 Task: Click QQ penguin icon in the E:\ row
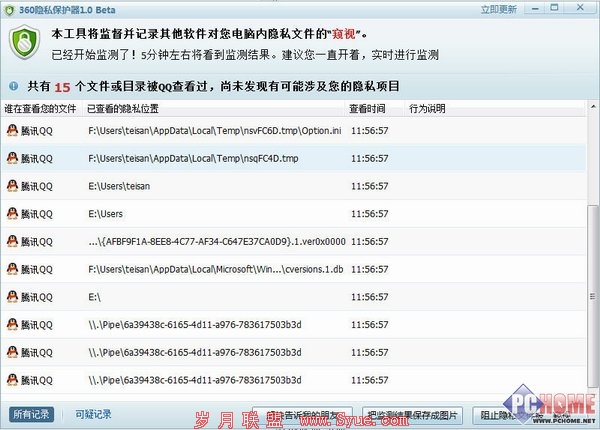[12, 297]
